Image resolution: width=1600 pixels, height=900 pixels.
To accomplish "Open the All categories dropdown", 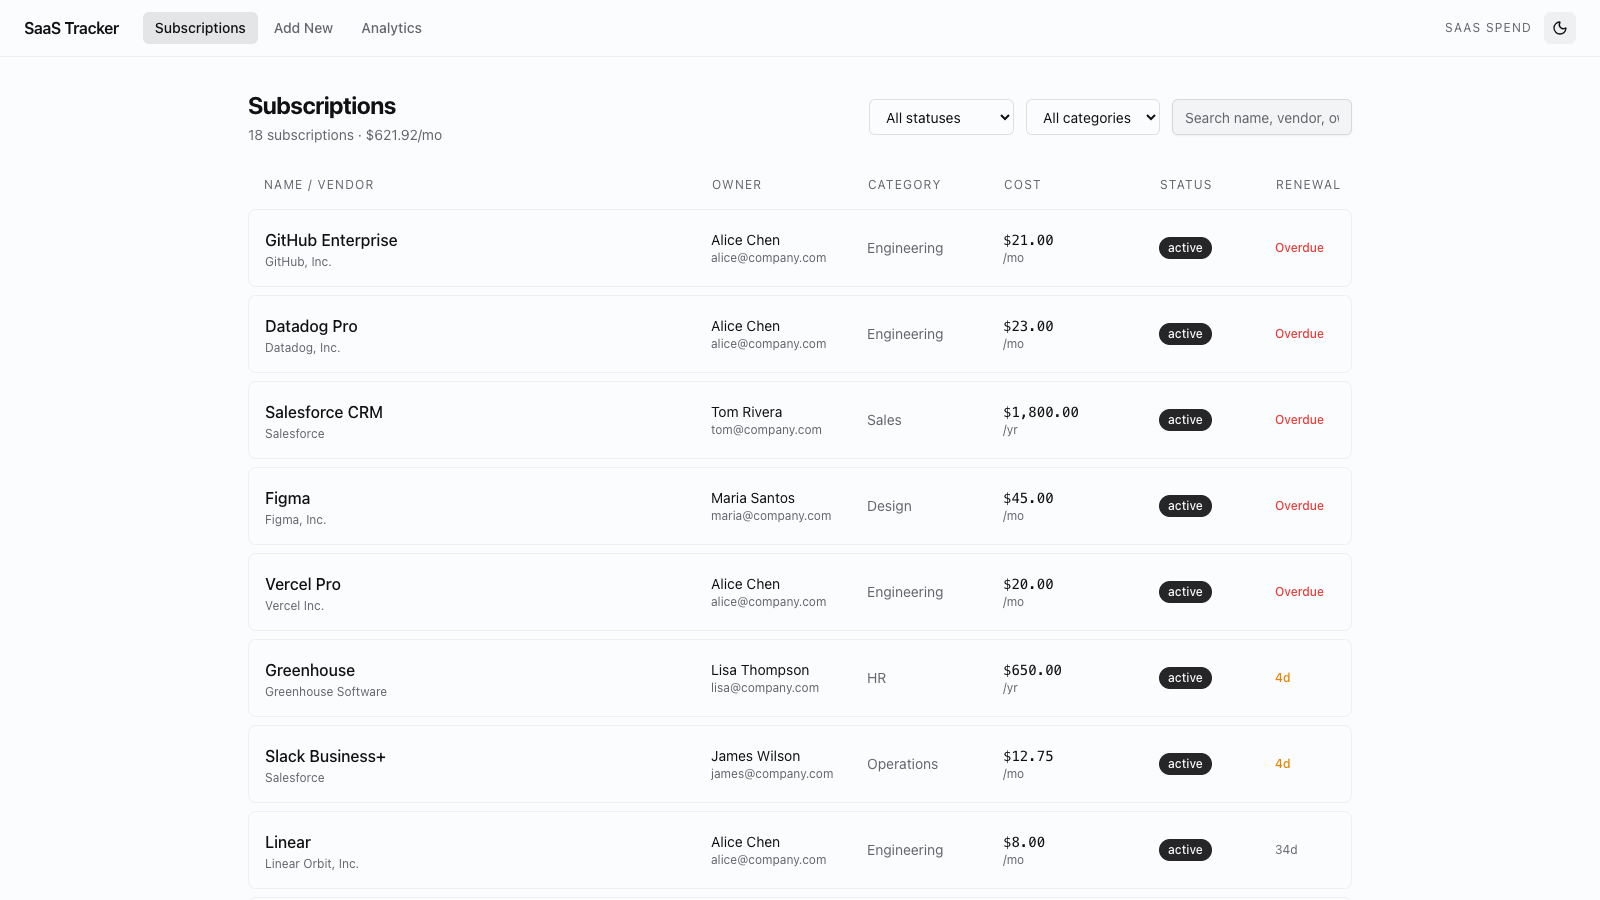I will tap(1093, 117).
